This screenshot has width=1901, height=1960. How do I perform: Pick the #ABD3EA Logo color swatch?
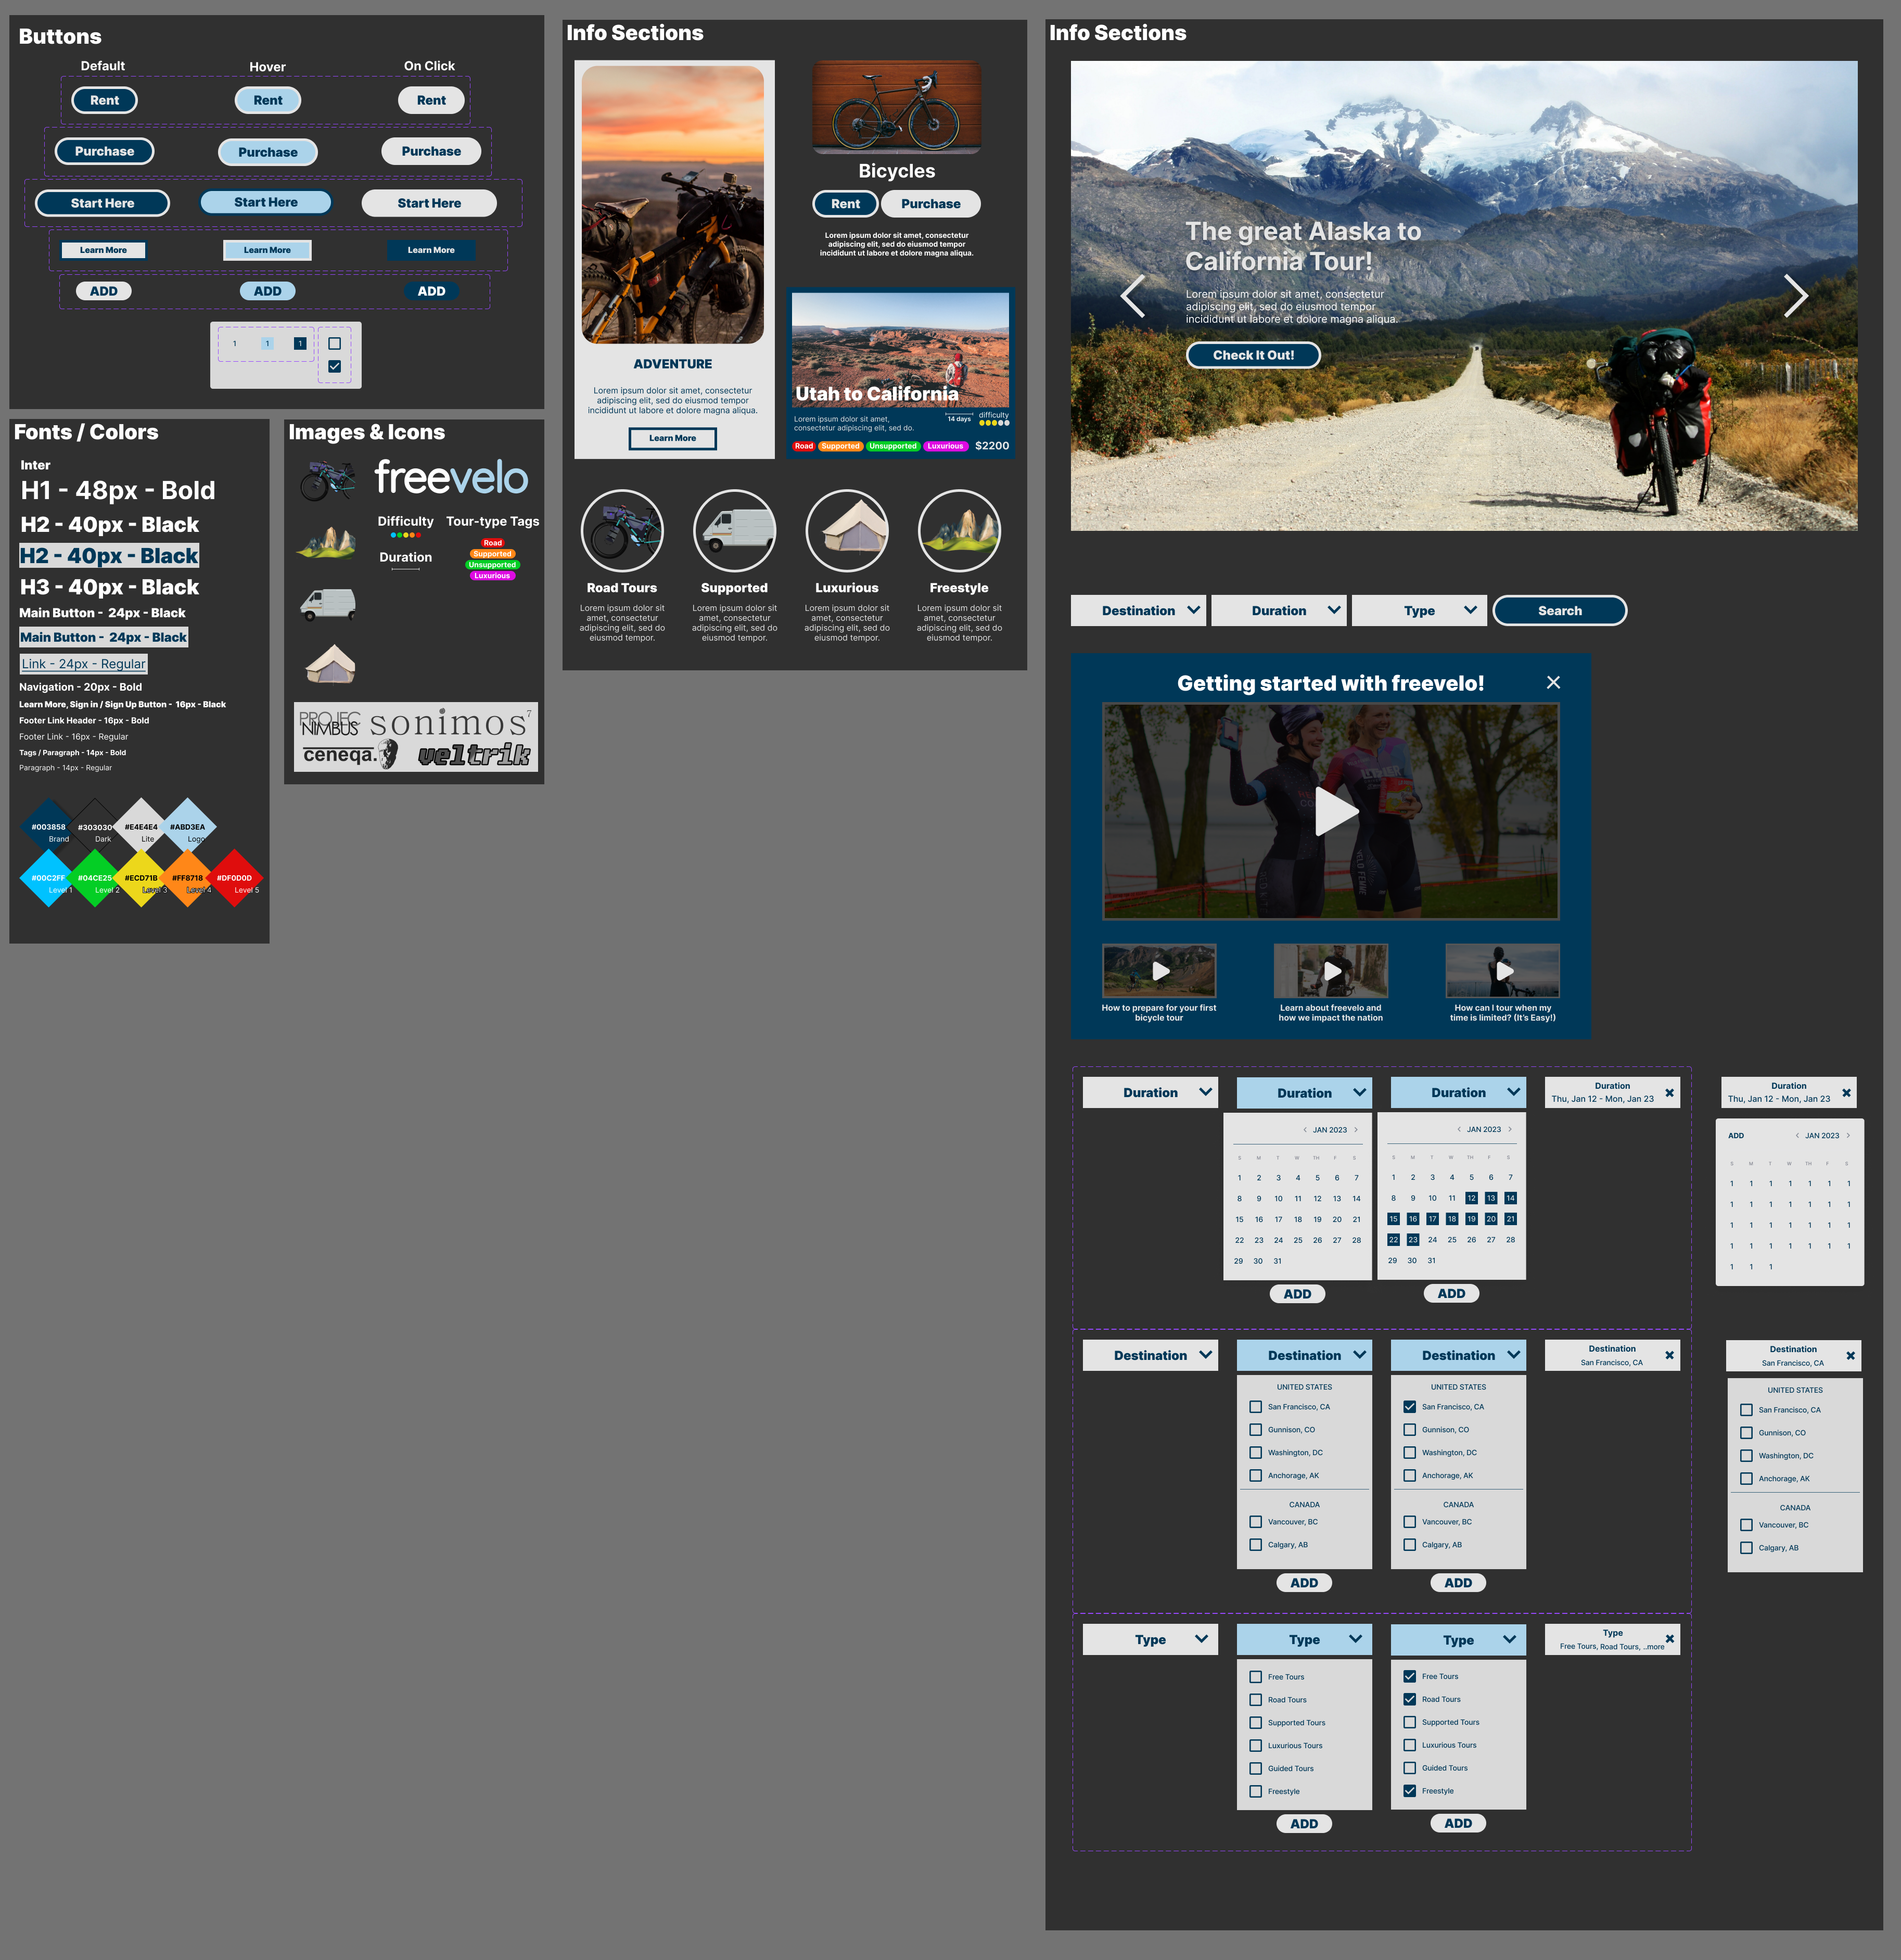(x=188, y=827)
